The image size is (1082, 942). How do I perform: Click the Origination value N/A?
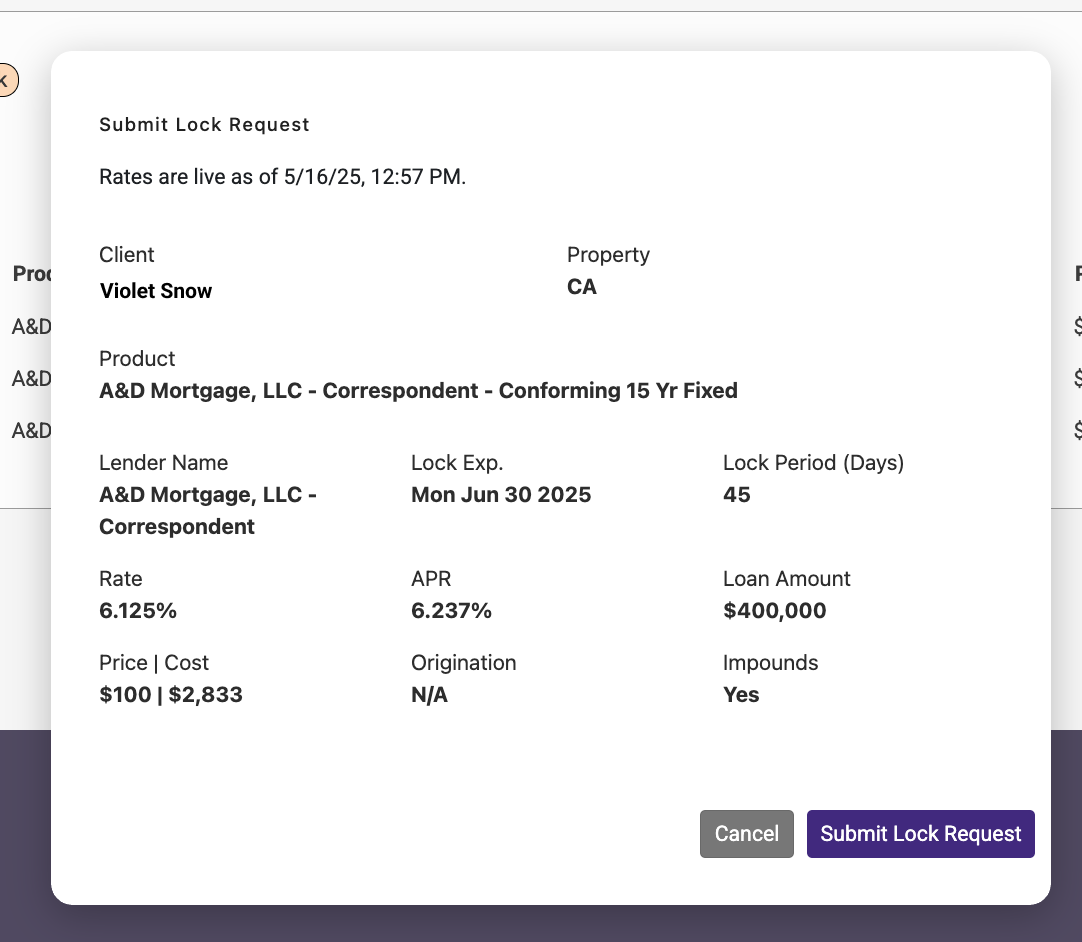pos(429,694)
